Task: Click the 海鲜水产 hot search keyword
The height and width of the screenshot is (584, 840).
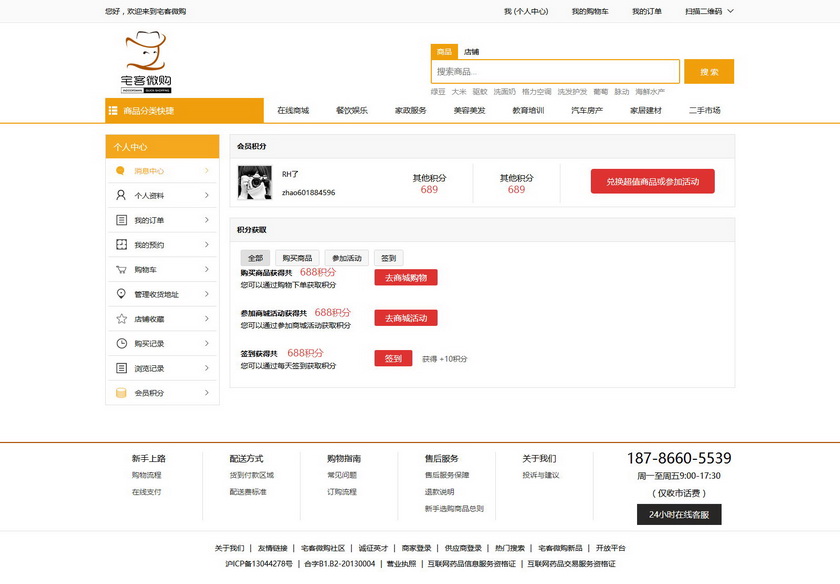Action: click(650, 92)
